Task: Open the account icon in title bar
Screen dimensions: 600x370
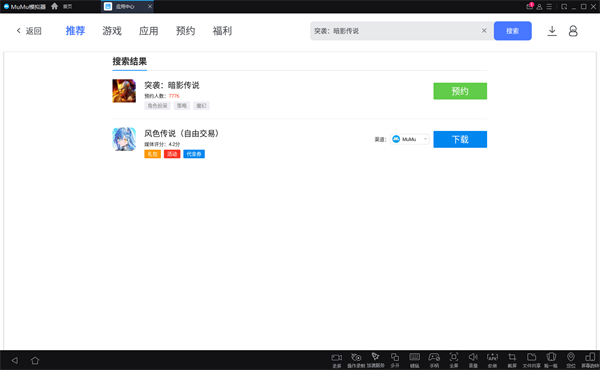Action: [x=539, y=7]
